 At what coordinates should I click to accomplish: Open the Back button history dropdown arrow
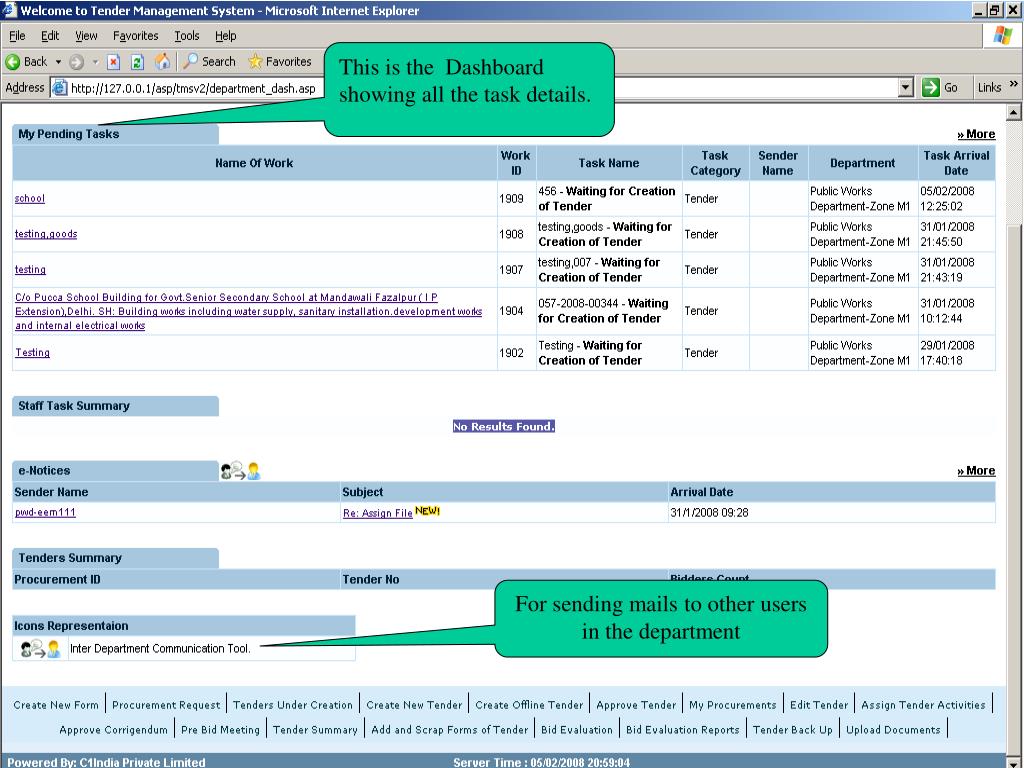(x=58, y=62)
